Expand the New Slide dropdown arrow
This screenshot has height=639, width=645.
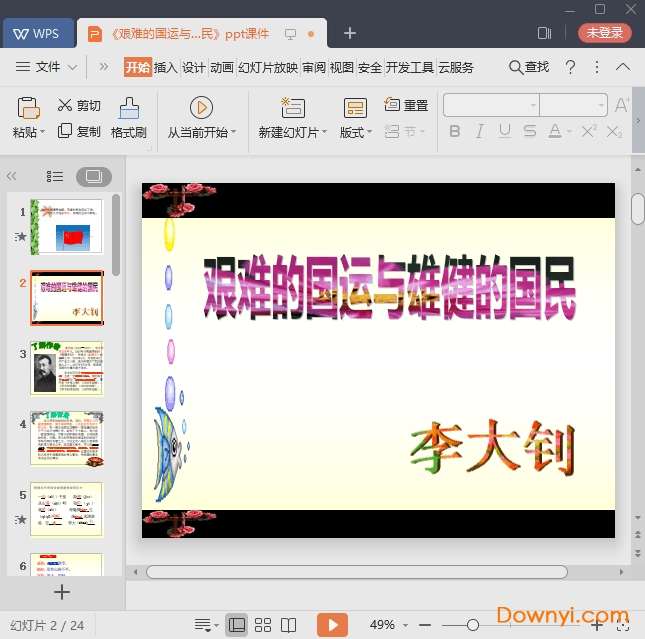[324, 132]
